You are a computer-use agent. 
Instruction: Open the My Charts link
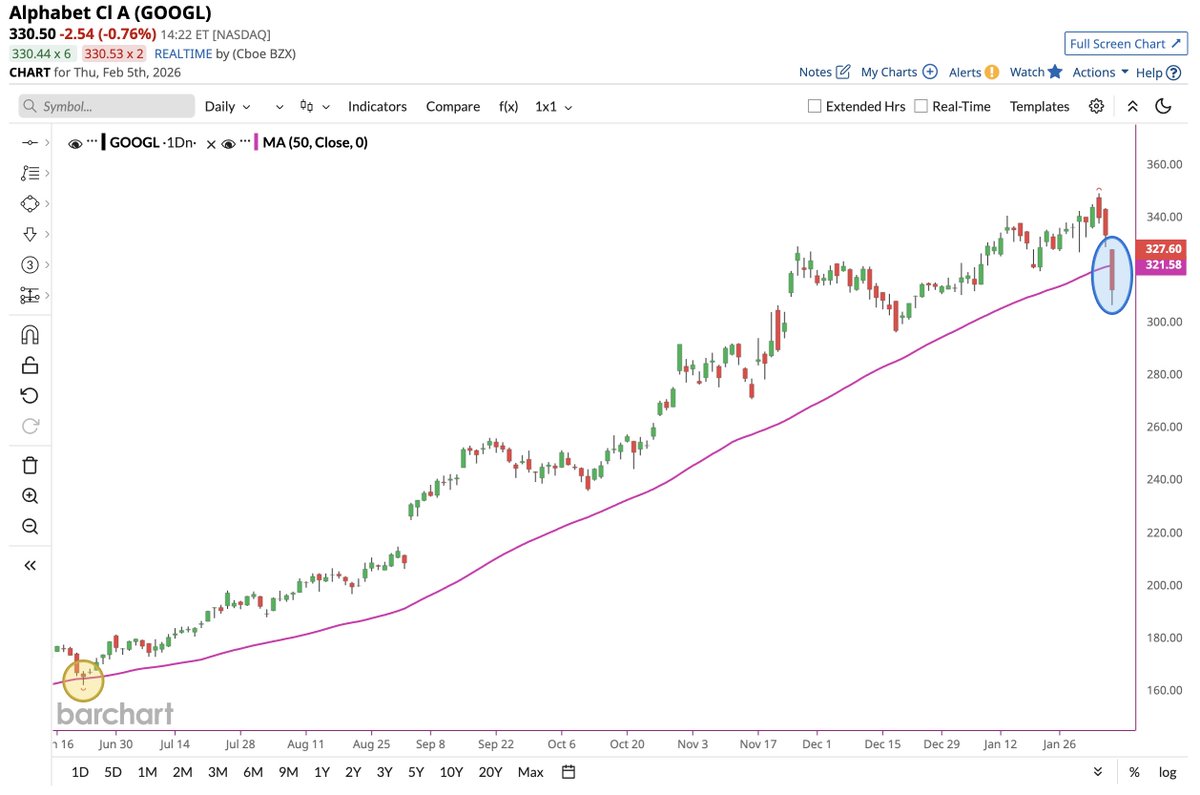[898, 72]
